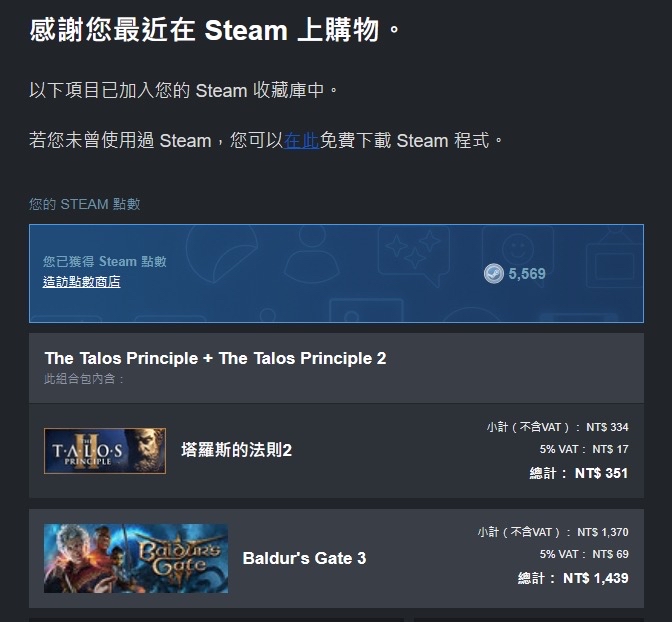Click the 此組合包內含 bundle contents label
The width and height of the screenshot is (672, 622).
click(84, 379)
